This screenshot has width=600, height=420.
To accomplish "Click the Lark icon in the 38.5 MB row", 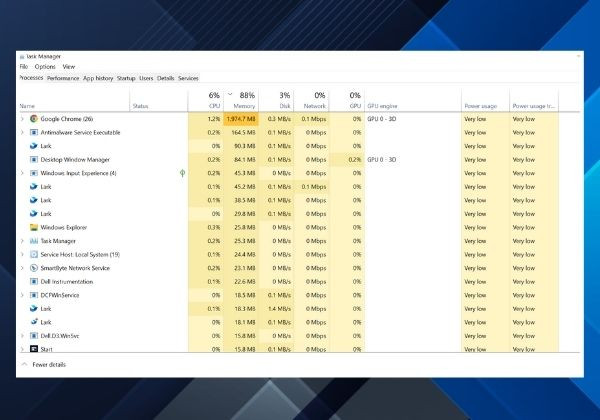I will (34, 200).
